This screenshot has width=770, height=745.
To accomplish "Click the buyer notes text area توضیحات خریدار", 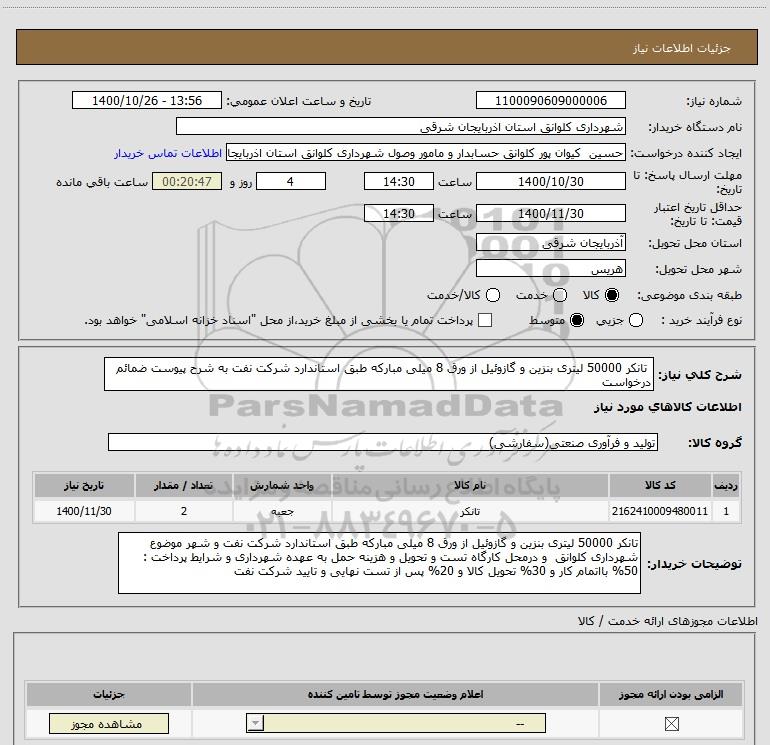I will [379, 563].
